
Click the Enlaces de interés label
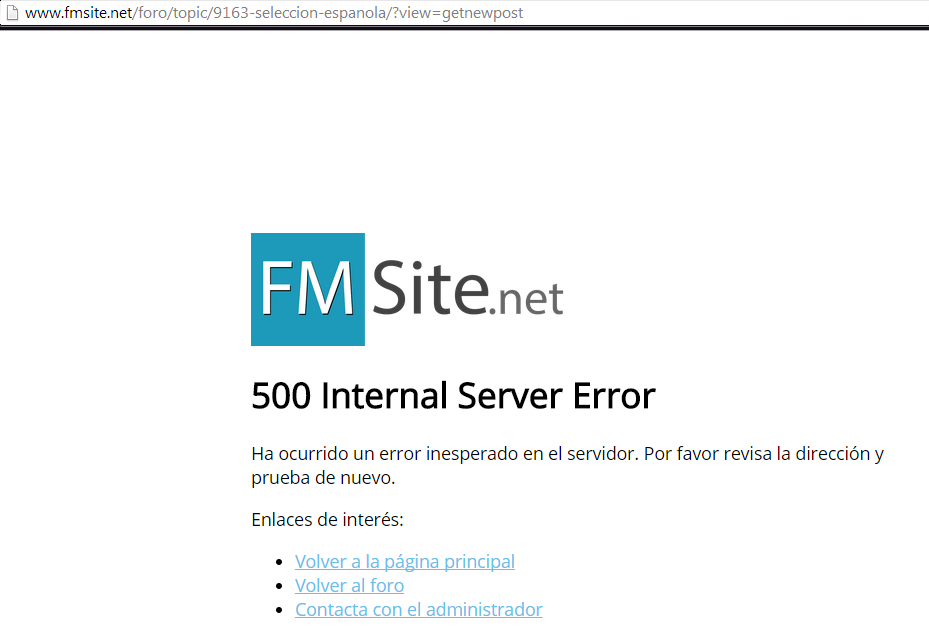(327, 519)
